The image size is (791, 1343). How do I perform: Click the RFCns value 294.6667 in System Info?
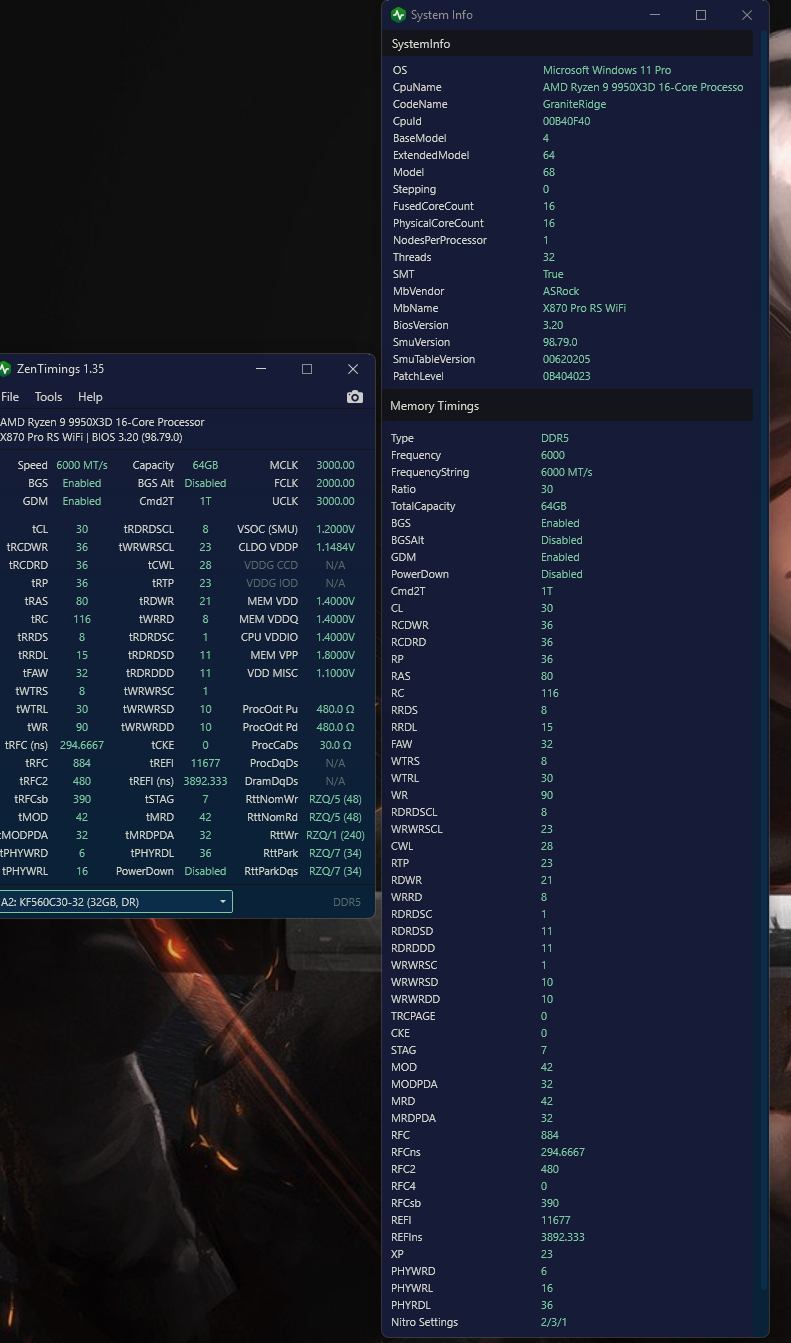563,1152
